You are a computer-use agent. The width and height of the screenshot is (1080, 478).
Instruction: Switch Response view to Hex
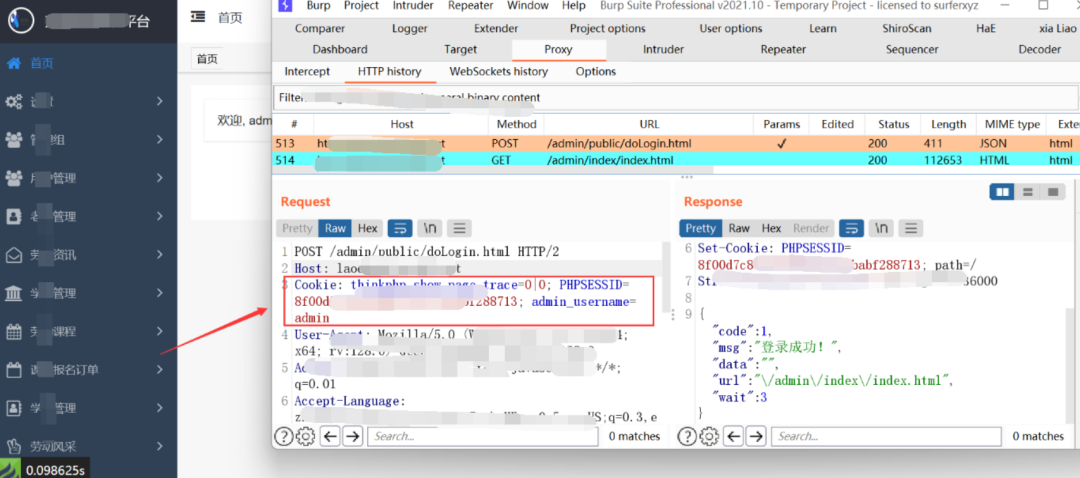coord(771,228)
